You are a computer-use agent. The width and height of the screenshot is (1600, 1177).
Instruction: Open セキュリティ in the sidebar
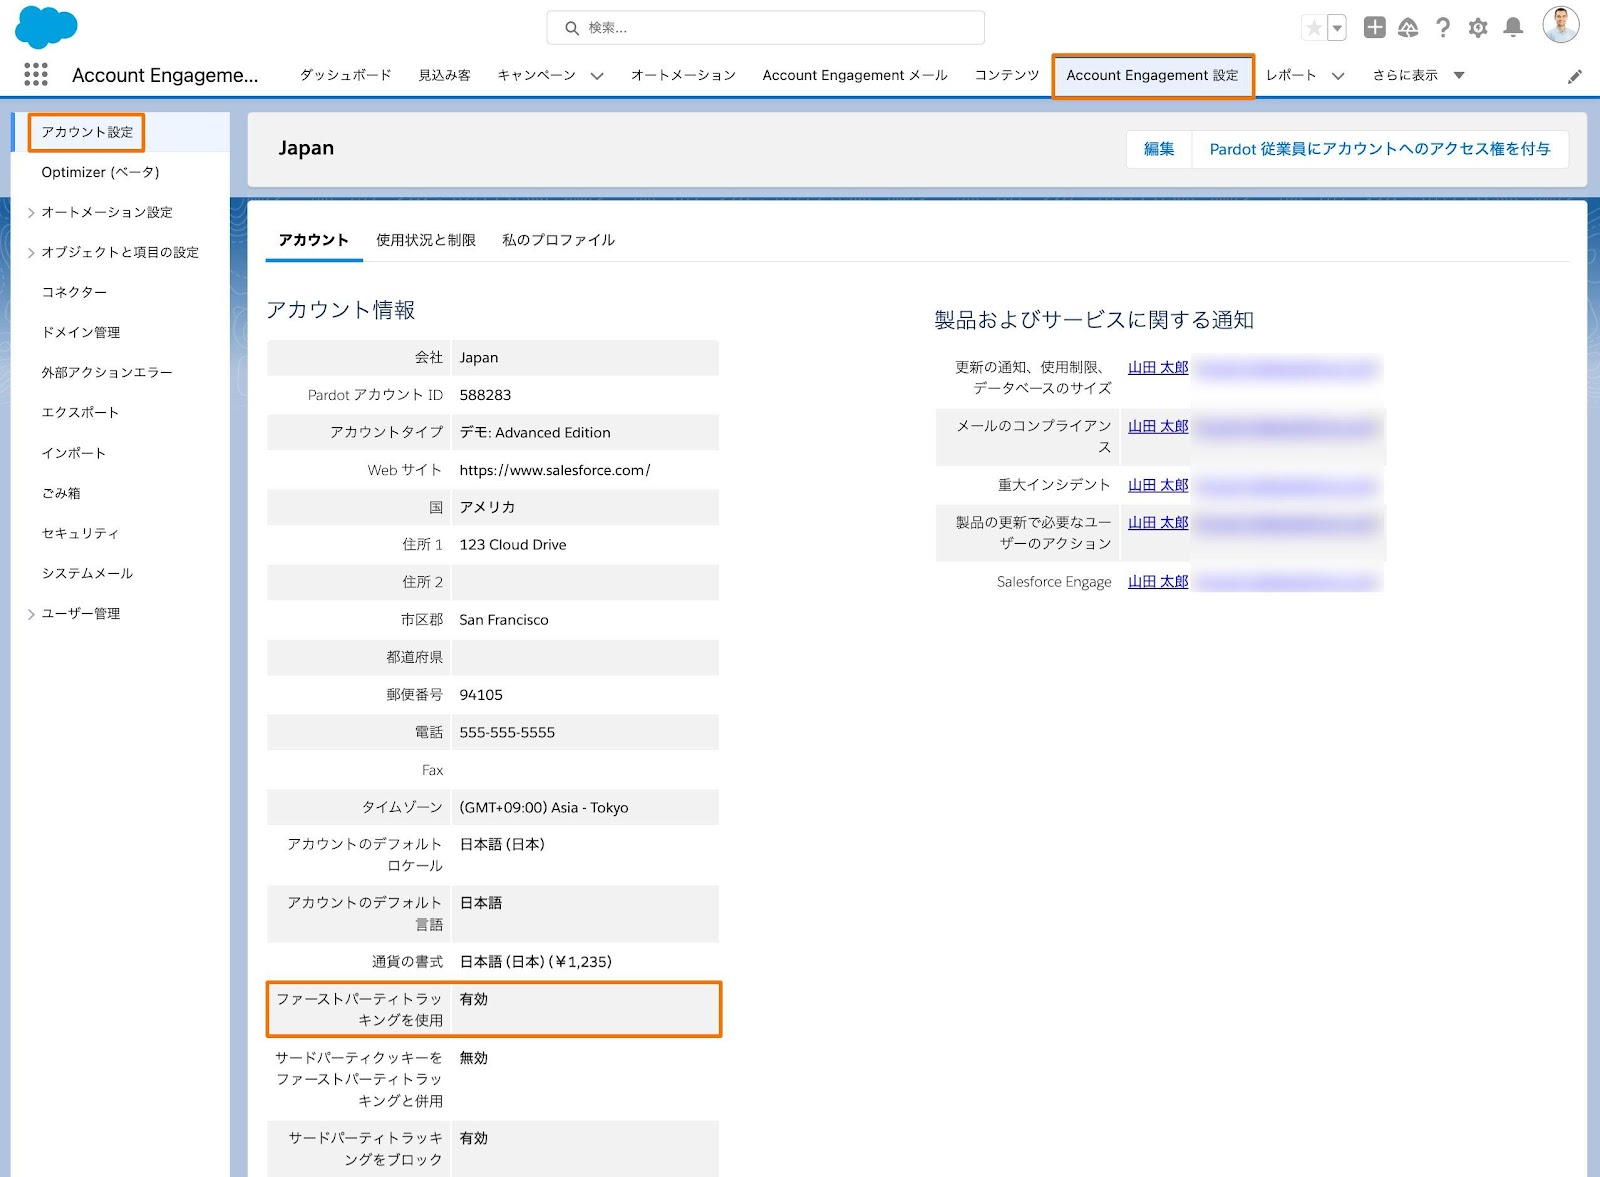[80, 533]
